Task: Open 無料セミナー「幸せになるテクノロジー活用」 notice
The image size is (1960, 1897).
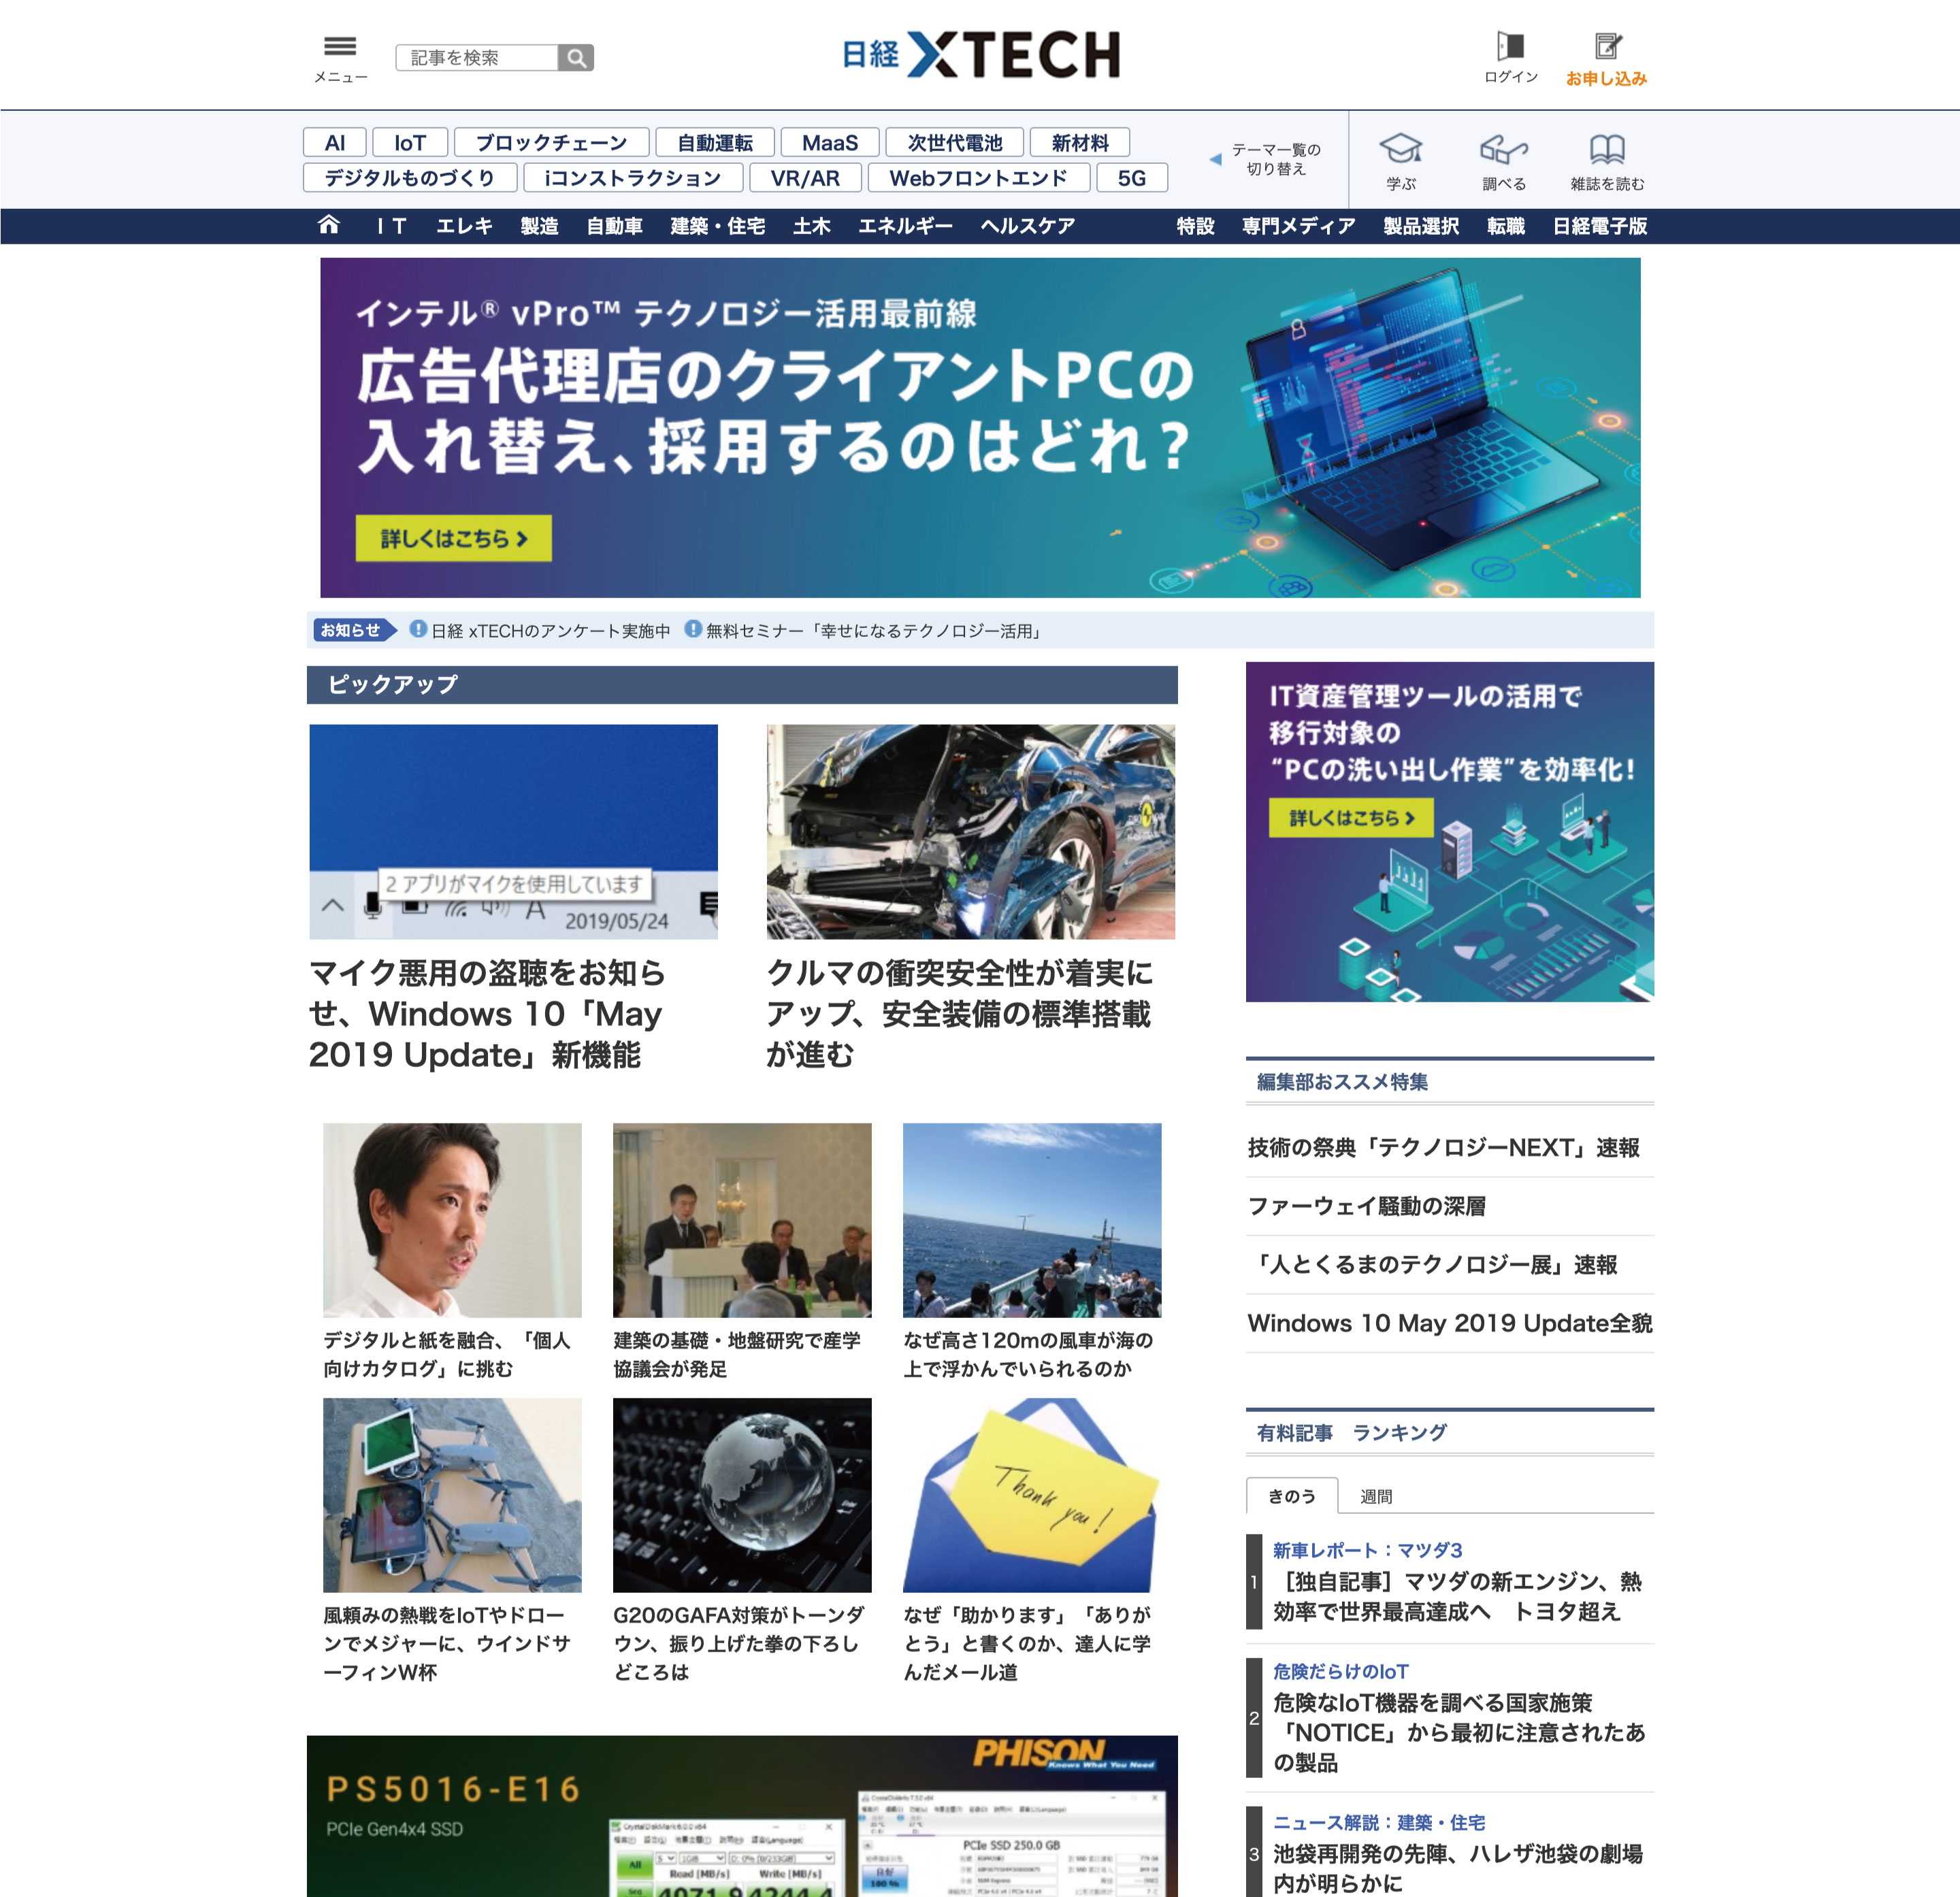Action: (x=875, y=631)
